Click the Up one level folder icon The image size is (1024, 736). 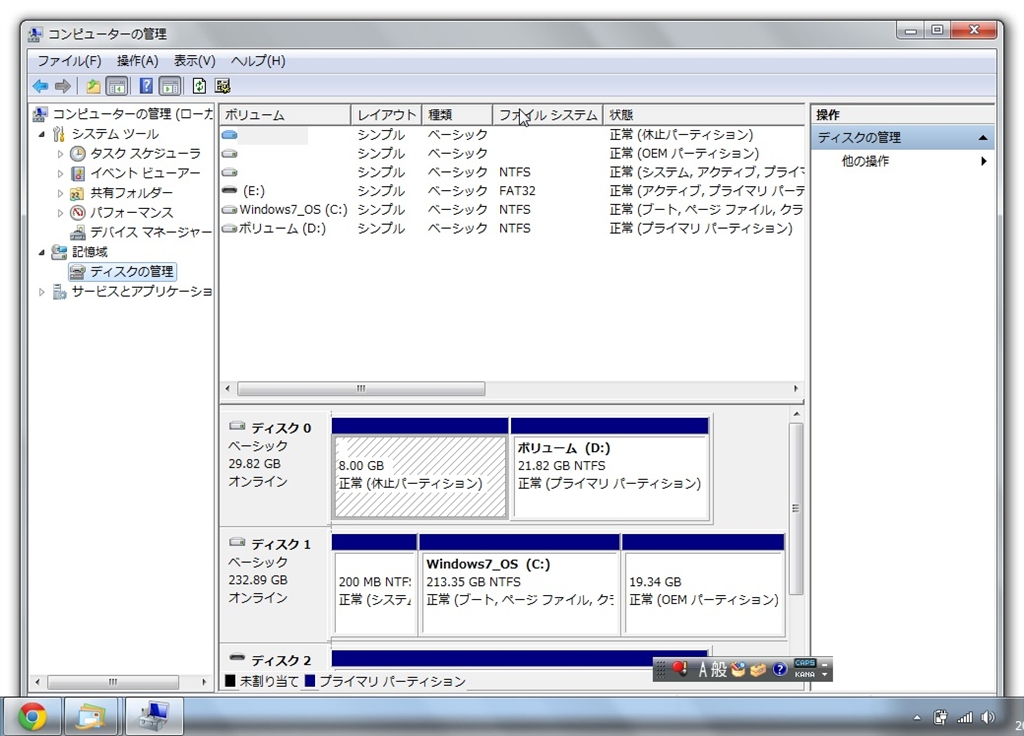(x=93, y=86)
